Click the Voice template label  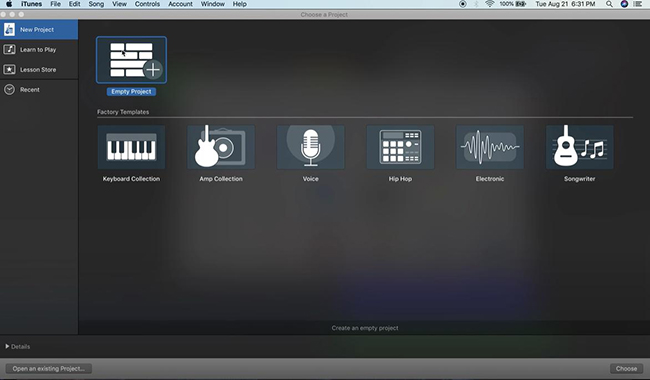point(310,179)
